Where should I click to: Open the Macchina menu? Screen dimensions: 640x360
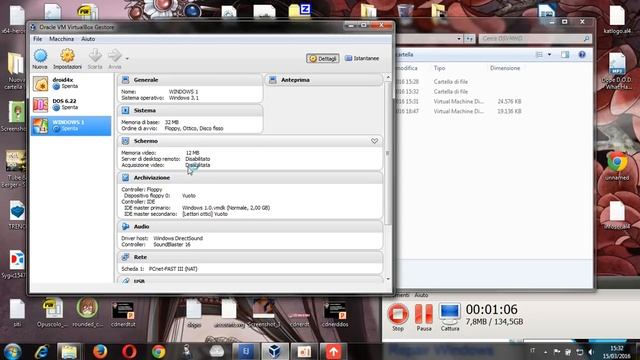[61, 39]
